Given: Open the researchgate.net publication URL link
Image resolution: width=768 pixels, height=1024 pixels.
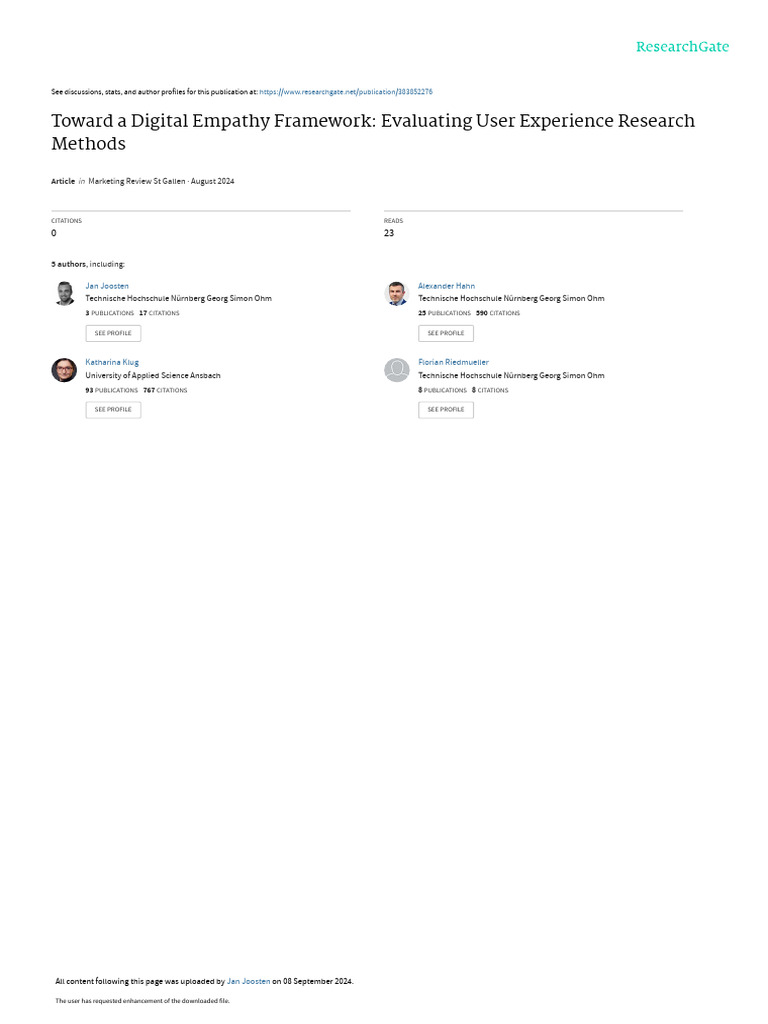Looking at the screenshot, I should pos(345,92).
